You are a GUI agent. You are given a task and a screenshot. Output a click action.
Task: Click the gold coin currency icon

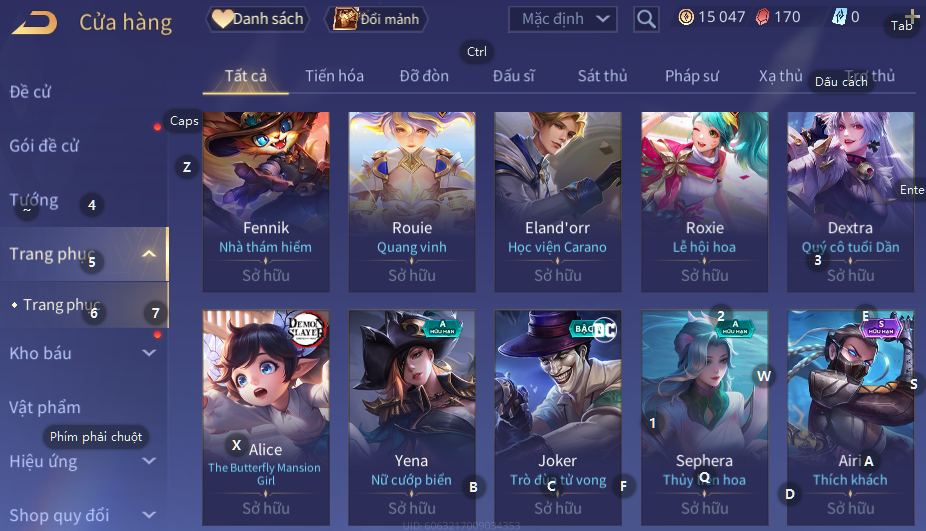[686, 17]
